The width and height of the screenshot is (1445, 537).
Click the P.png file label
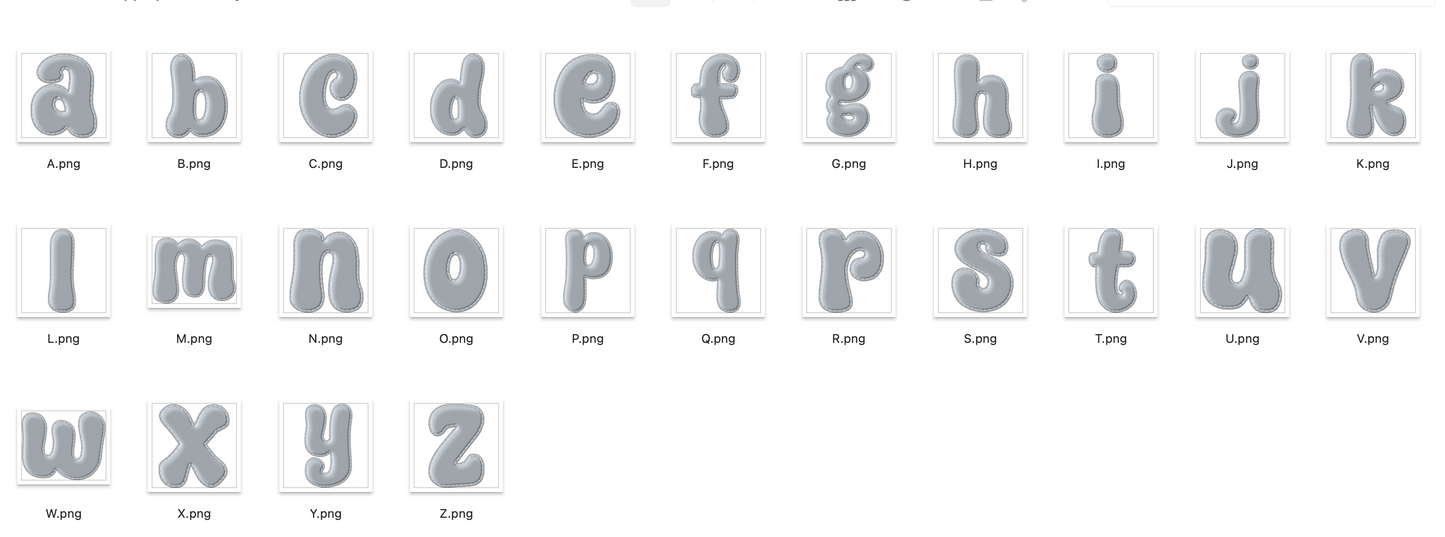pos(587,339)
